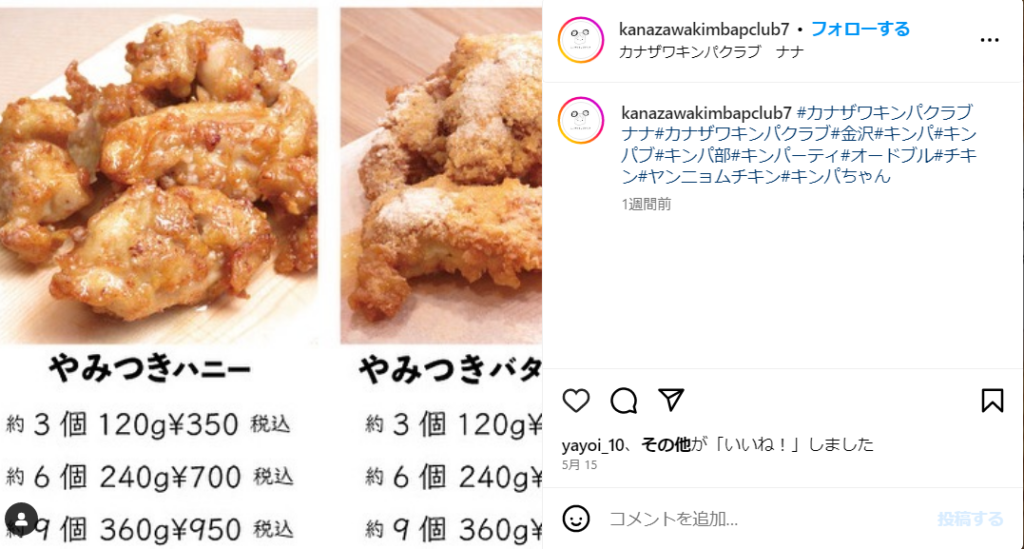Open the #オードブル hashtag link
Screen dimensions: 1024x549
(x=887, y=155)
